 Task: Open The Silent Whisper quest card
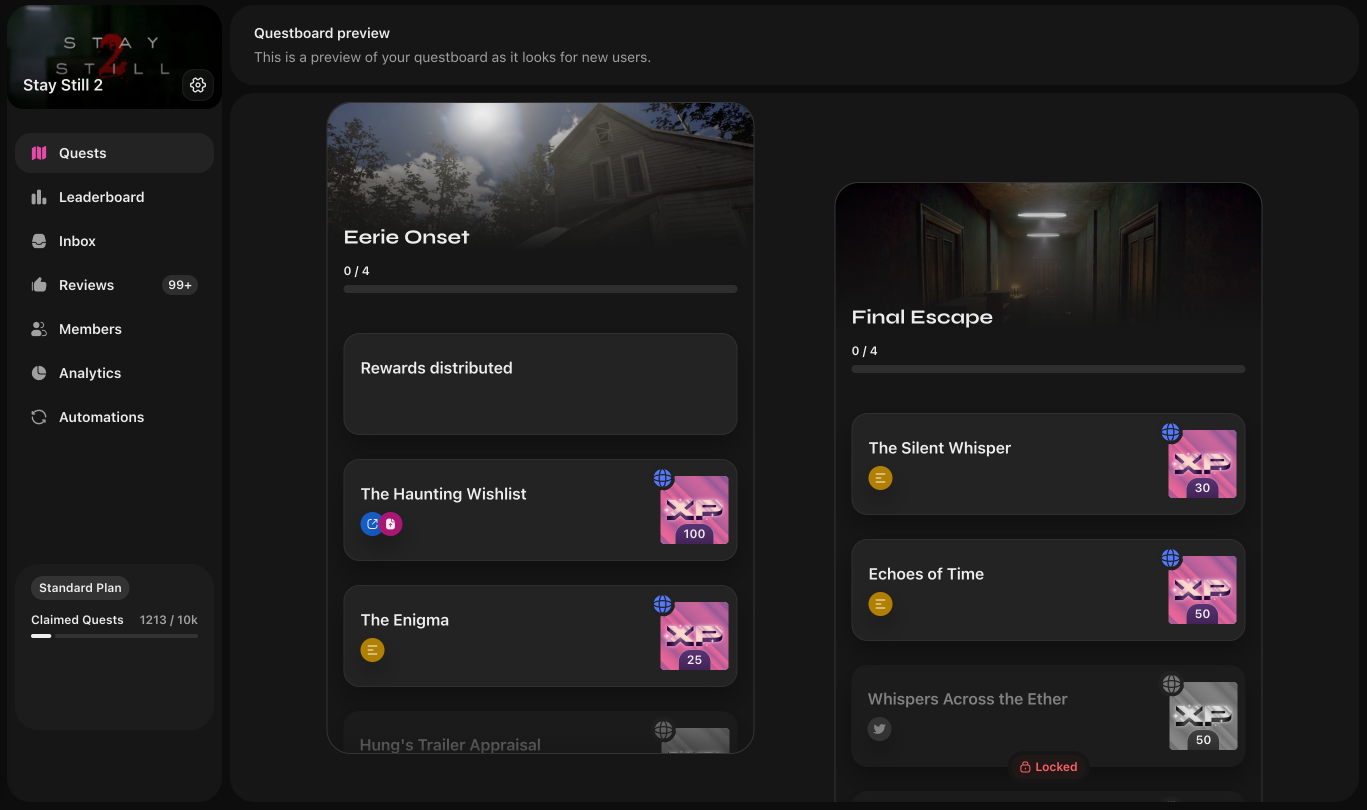[x=1048, y=464]
